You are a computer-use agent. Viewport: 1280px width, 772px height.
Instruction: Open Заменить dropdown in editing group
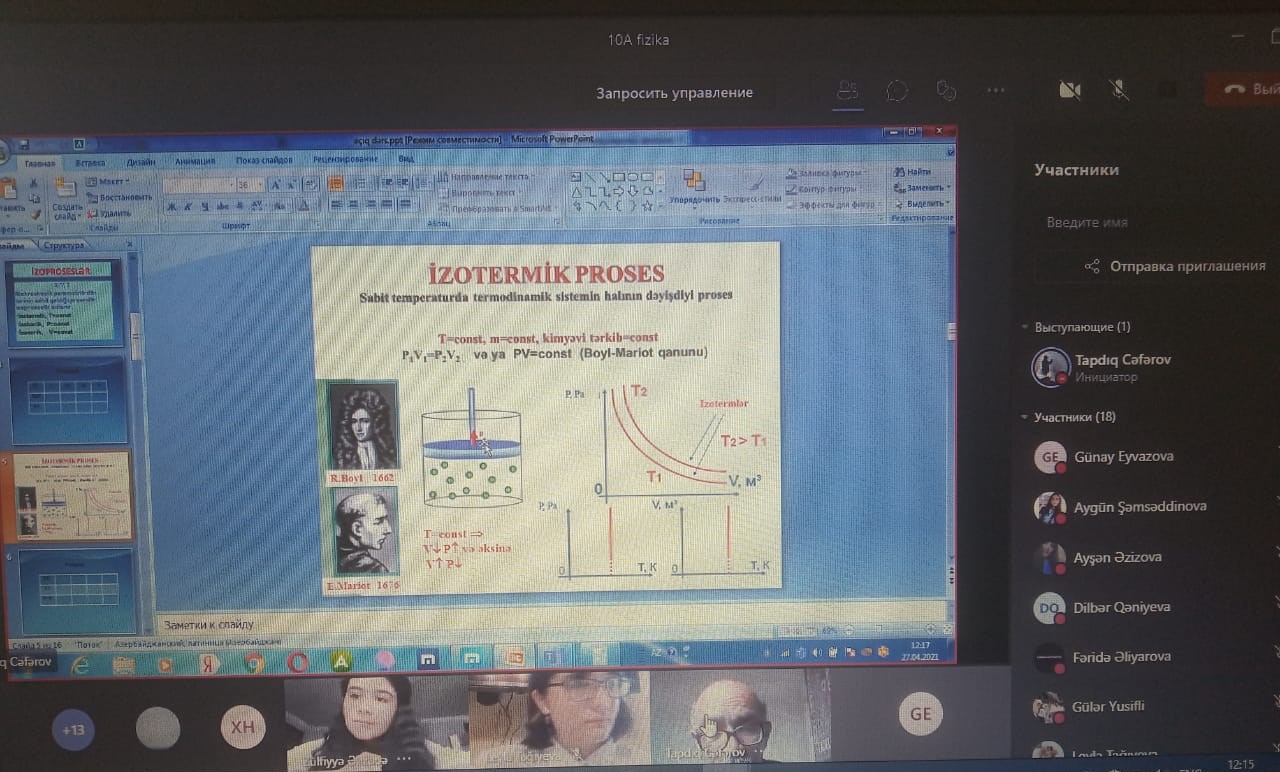tap(920, 187)
